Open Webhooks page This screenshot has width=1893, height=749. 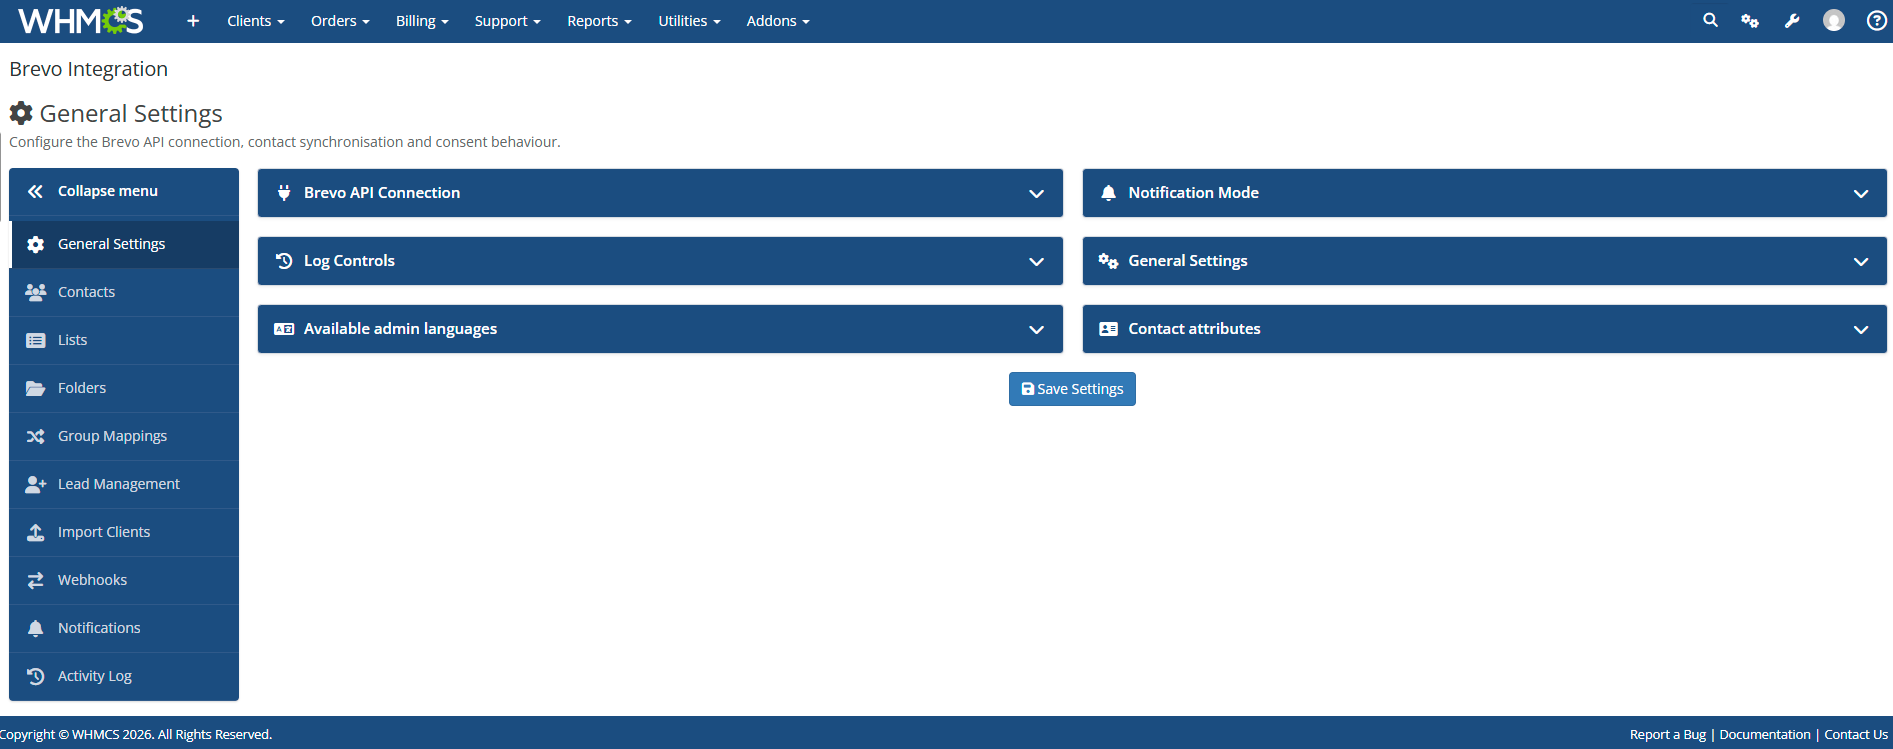coord(124,580)
